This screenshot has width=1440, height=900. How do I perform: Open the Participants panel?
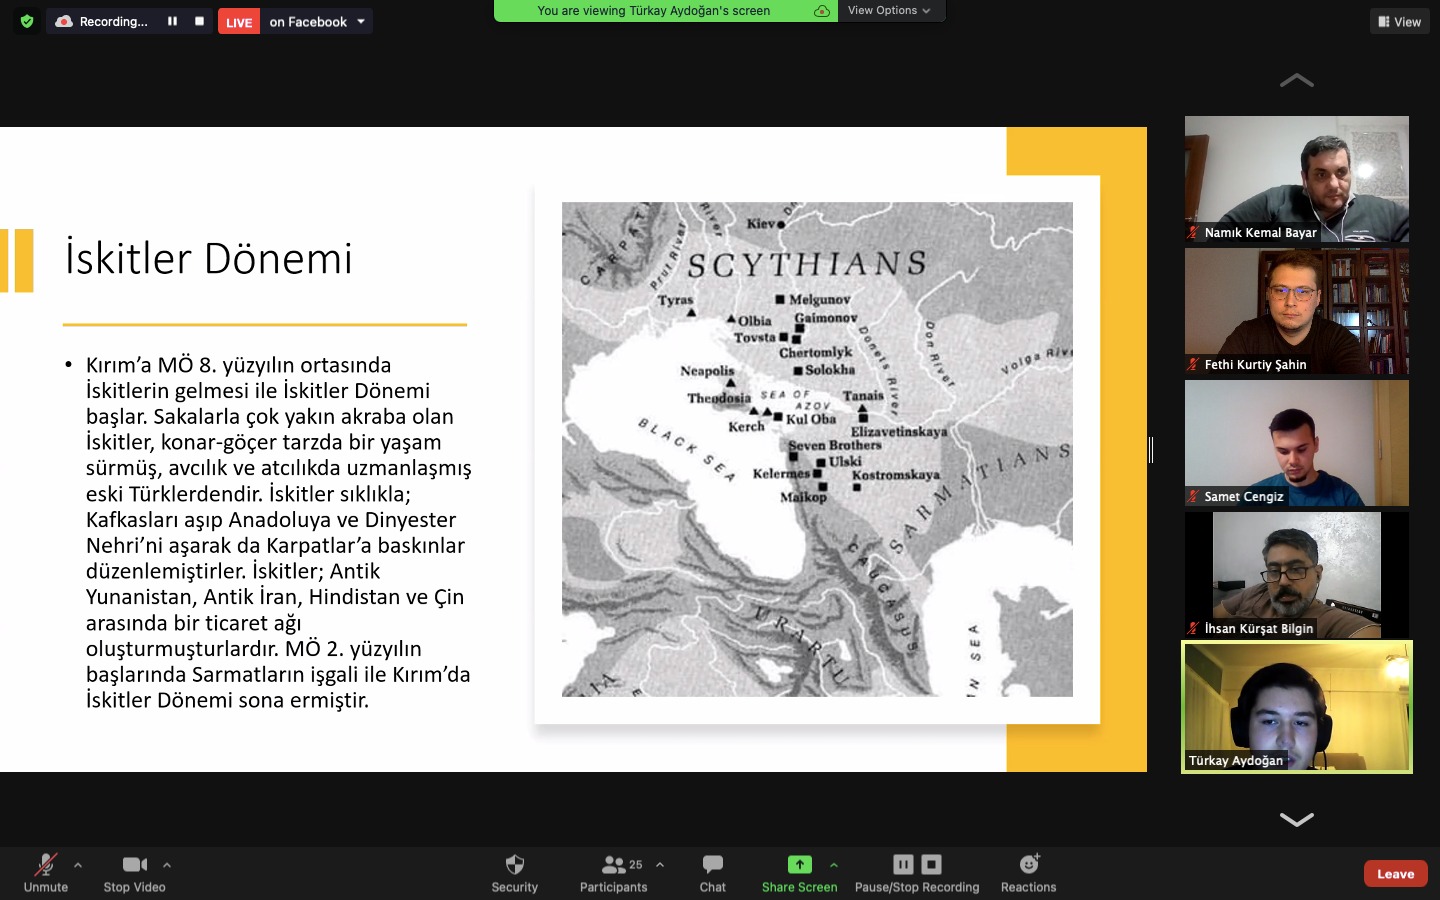[x=614, y=873]
